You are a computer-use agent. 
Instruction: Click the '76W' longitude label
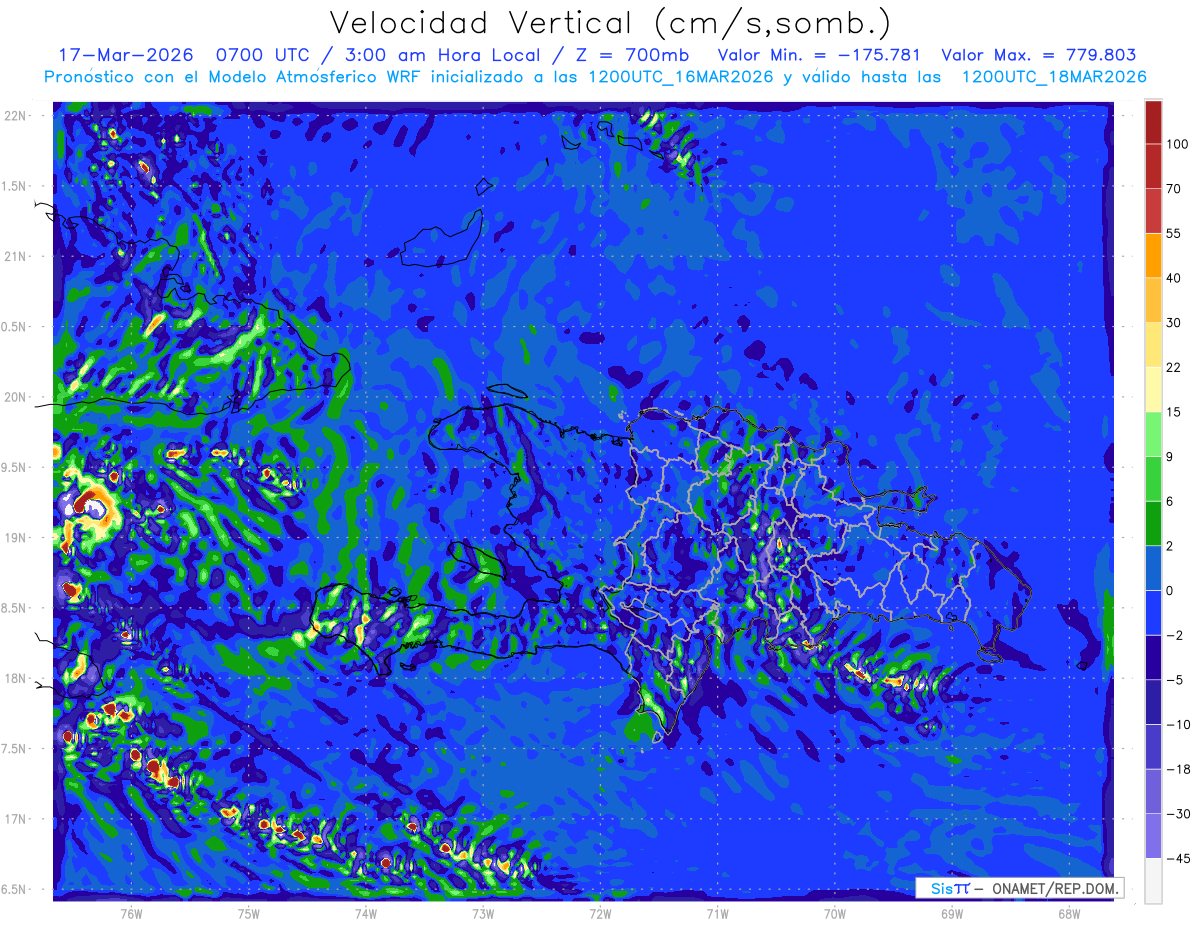tap(131, 913)
